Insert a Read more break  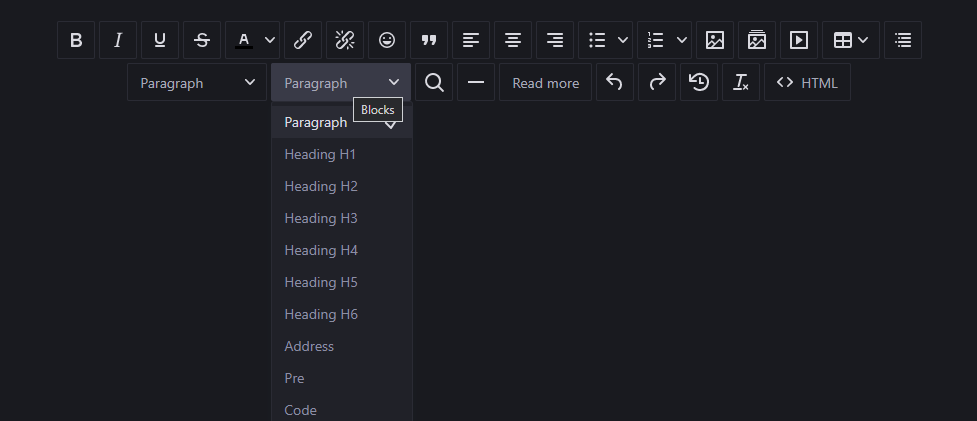pyautogui.click(x=545, y=82)
